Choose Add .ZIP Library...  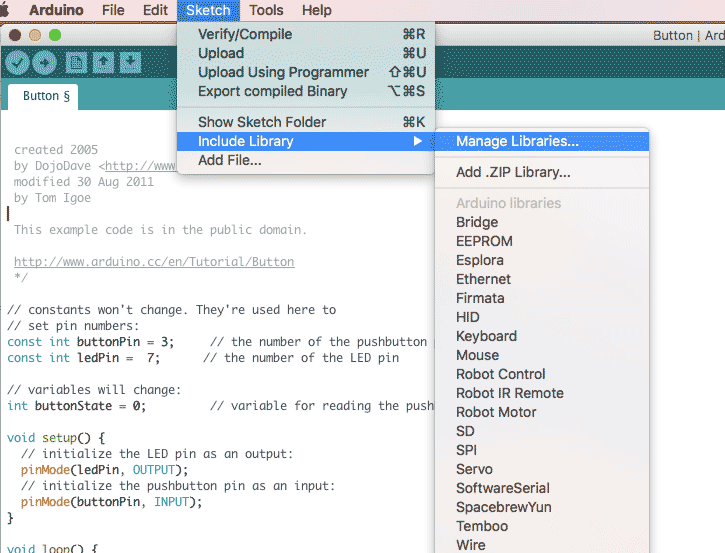click(542, 172)
